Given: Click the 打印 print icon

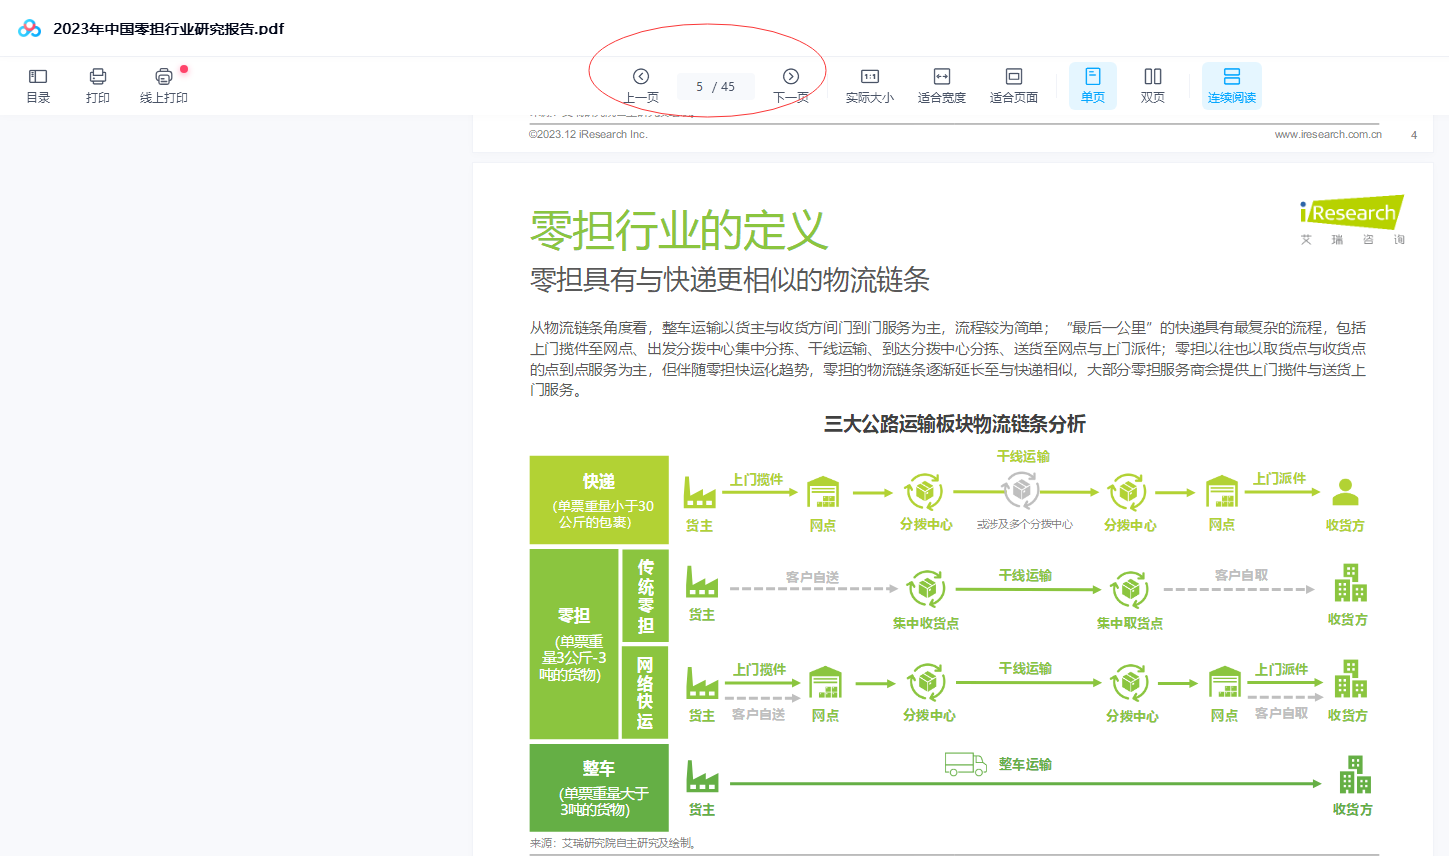Looking at the screenshot, I should (x=98, y=85).
